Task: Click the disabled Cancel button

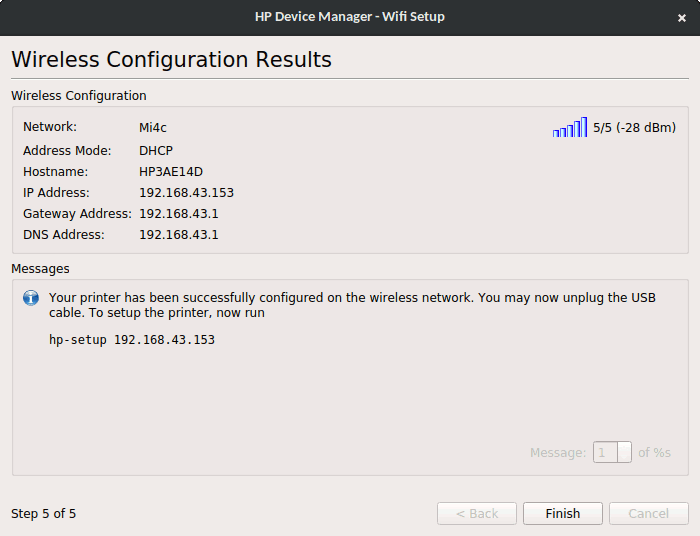Action: (649, 514)
